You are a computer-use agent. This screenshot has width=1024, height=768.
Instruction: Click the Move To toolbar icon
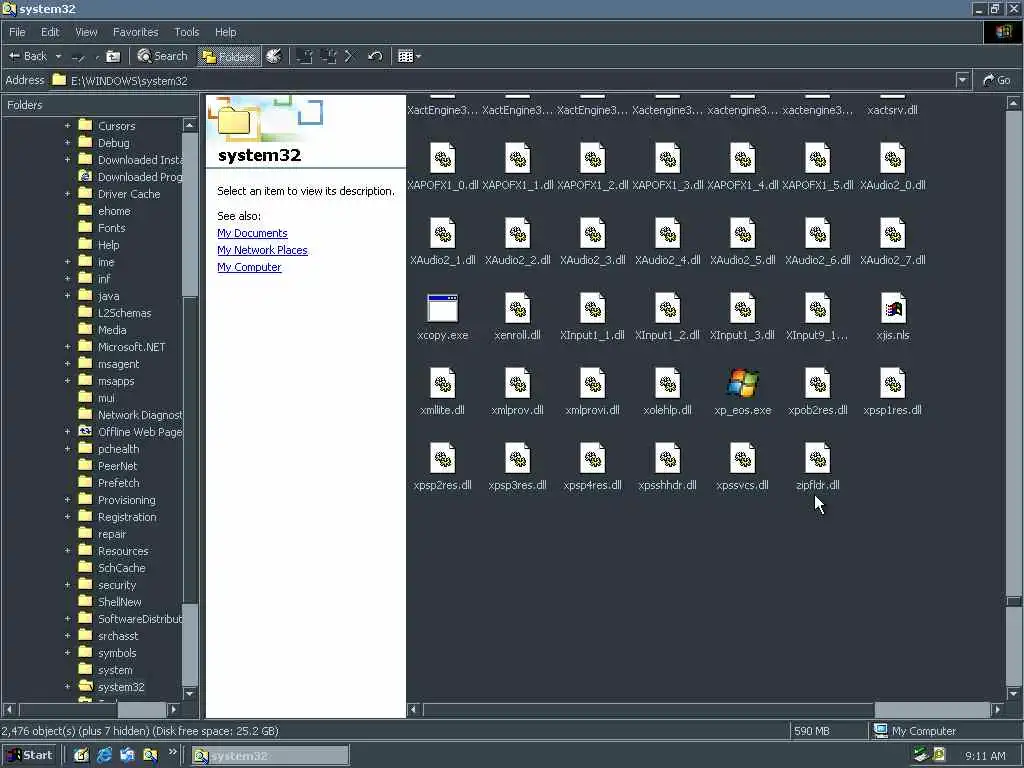click(x=304, y=56)
